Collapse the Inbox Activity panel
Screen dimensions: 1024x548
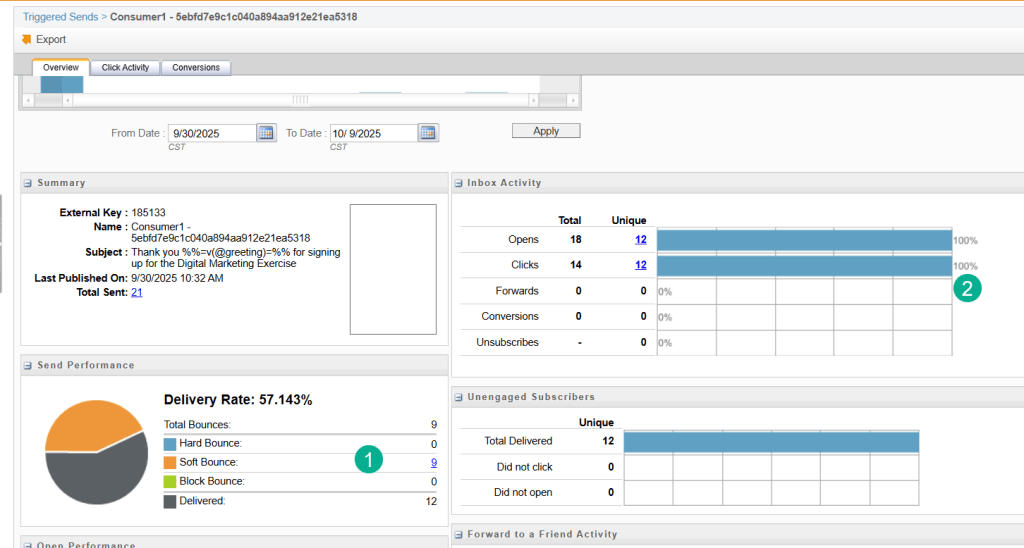459,183
